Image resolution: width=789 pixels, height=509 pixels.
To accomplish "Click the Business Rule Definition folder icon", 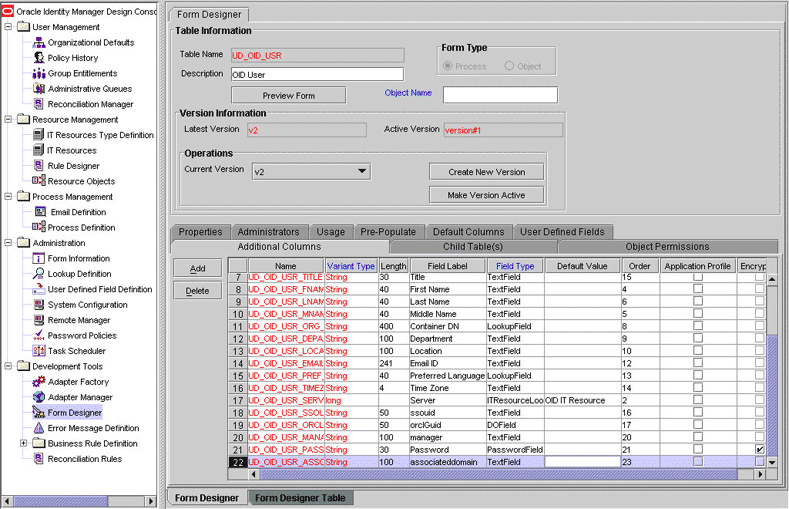I will click(x=39, y=443).
